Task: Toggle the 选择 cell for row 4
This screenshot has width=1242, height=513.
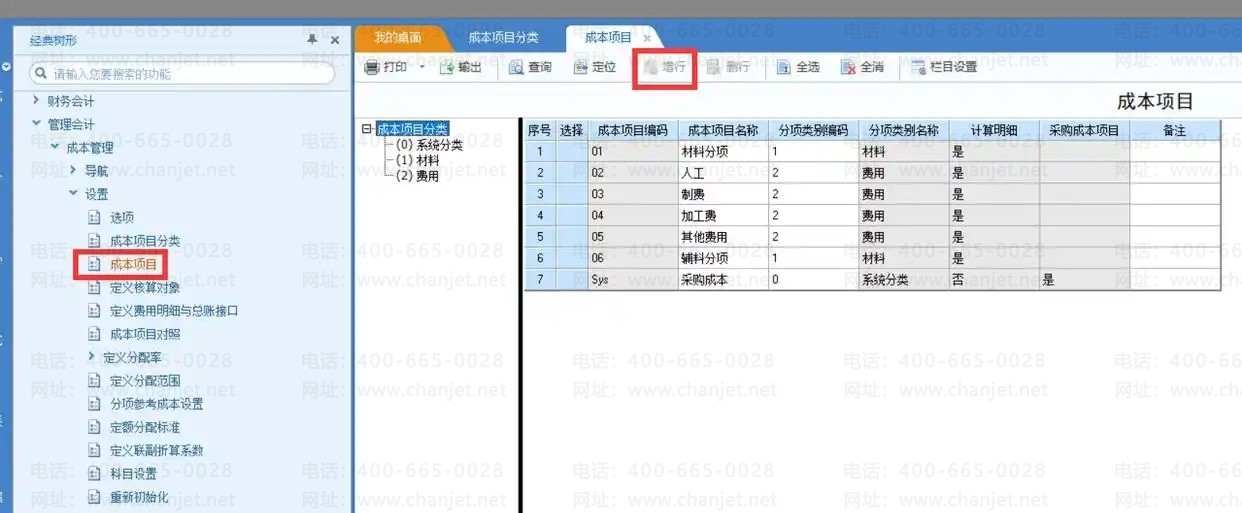Action: (571, 215)
